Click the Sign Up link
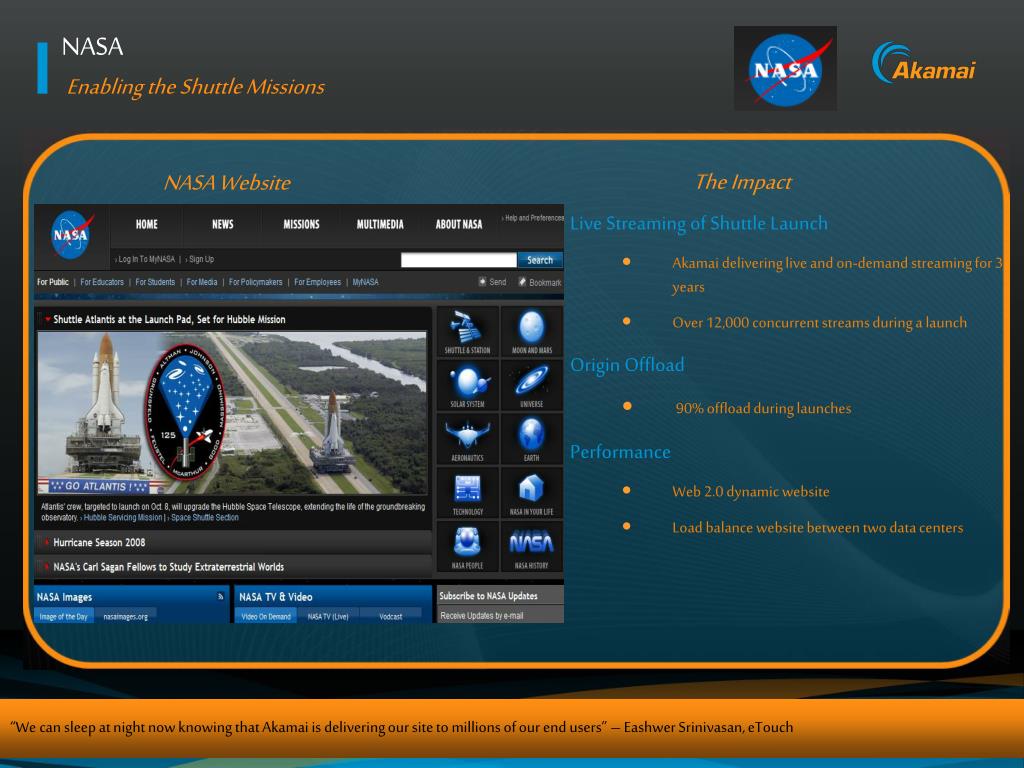1024x768 pixels. pyautogui.click(x=200, y=259)
